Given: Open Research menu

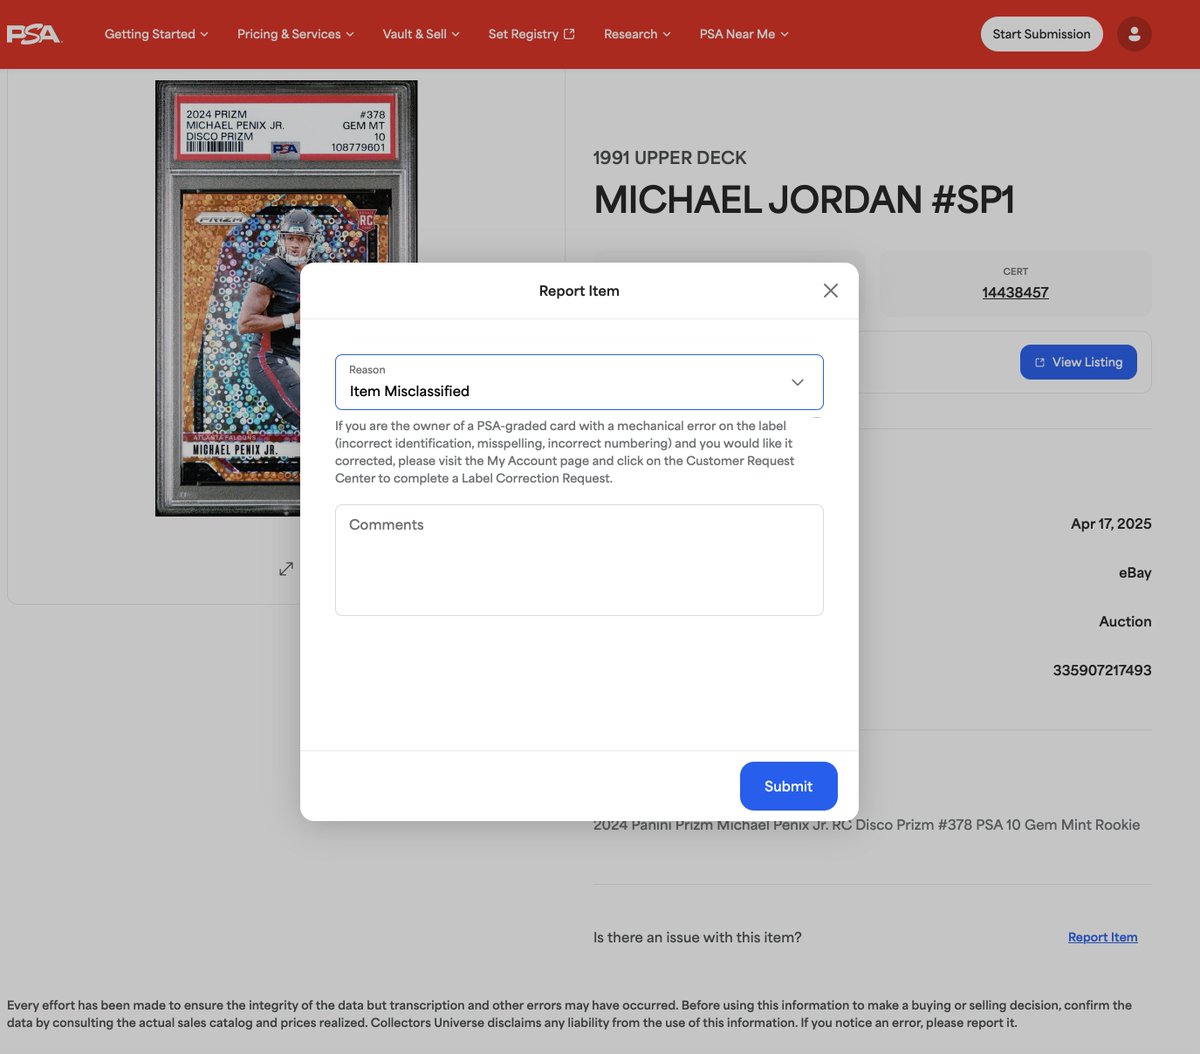Looking at the screenshot, I should pos(637,34).
